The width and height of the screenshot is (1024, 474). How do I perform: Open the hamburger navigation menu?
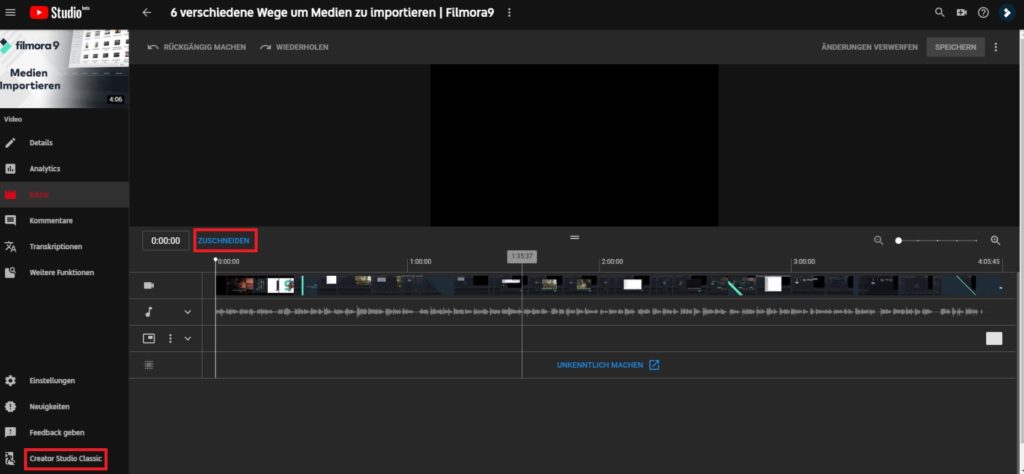point(10,12)
